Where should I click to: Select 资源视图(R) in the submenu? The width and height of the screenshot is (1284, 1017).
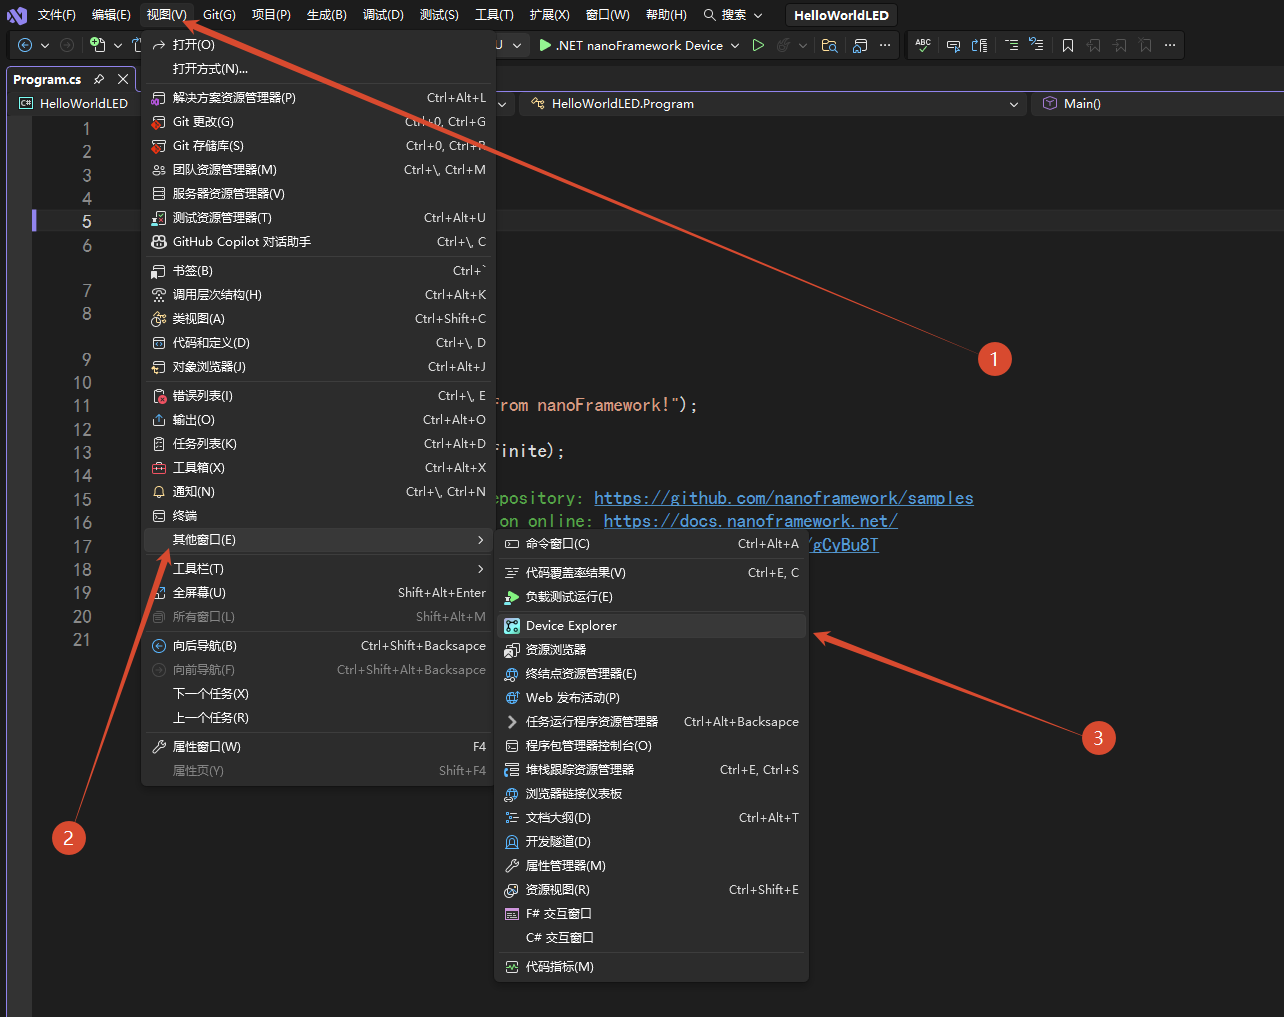(651, 890)
